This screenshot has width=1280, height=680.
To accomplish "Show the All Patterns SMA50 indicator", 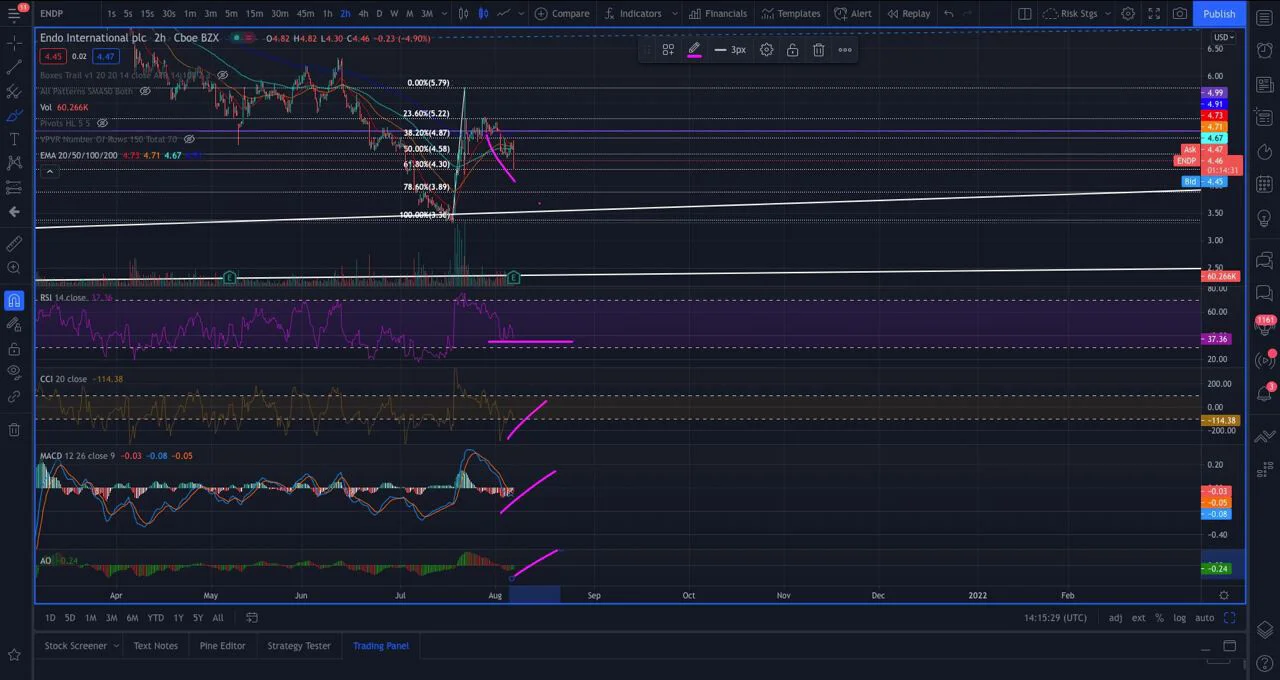I will pos(144,91).
